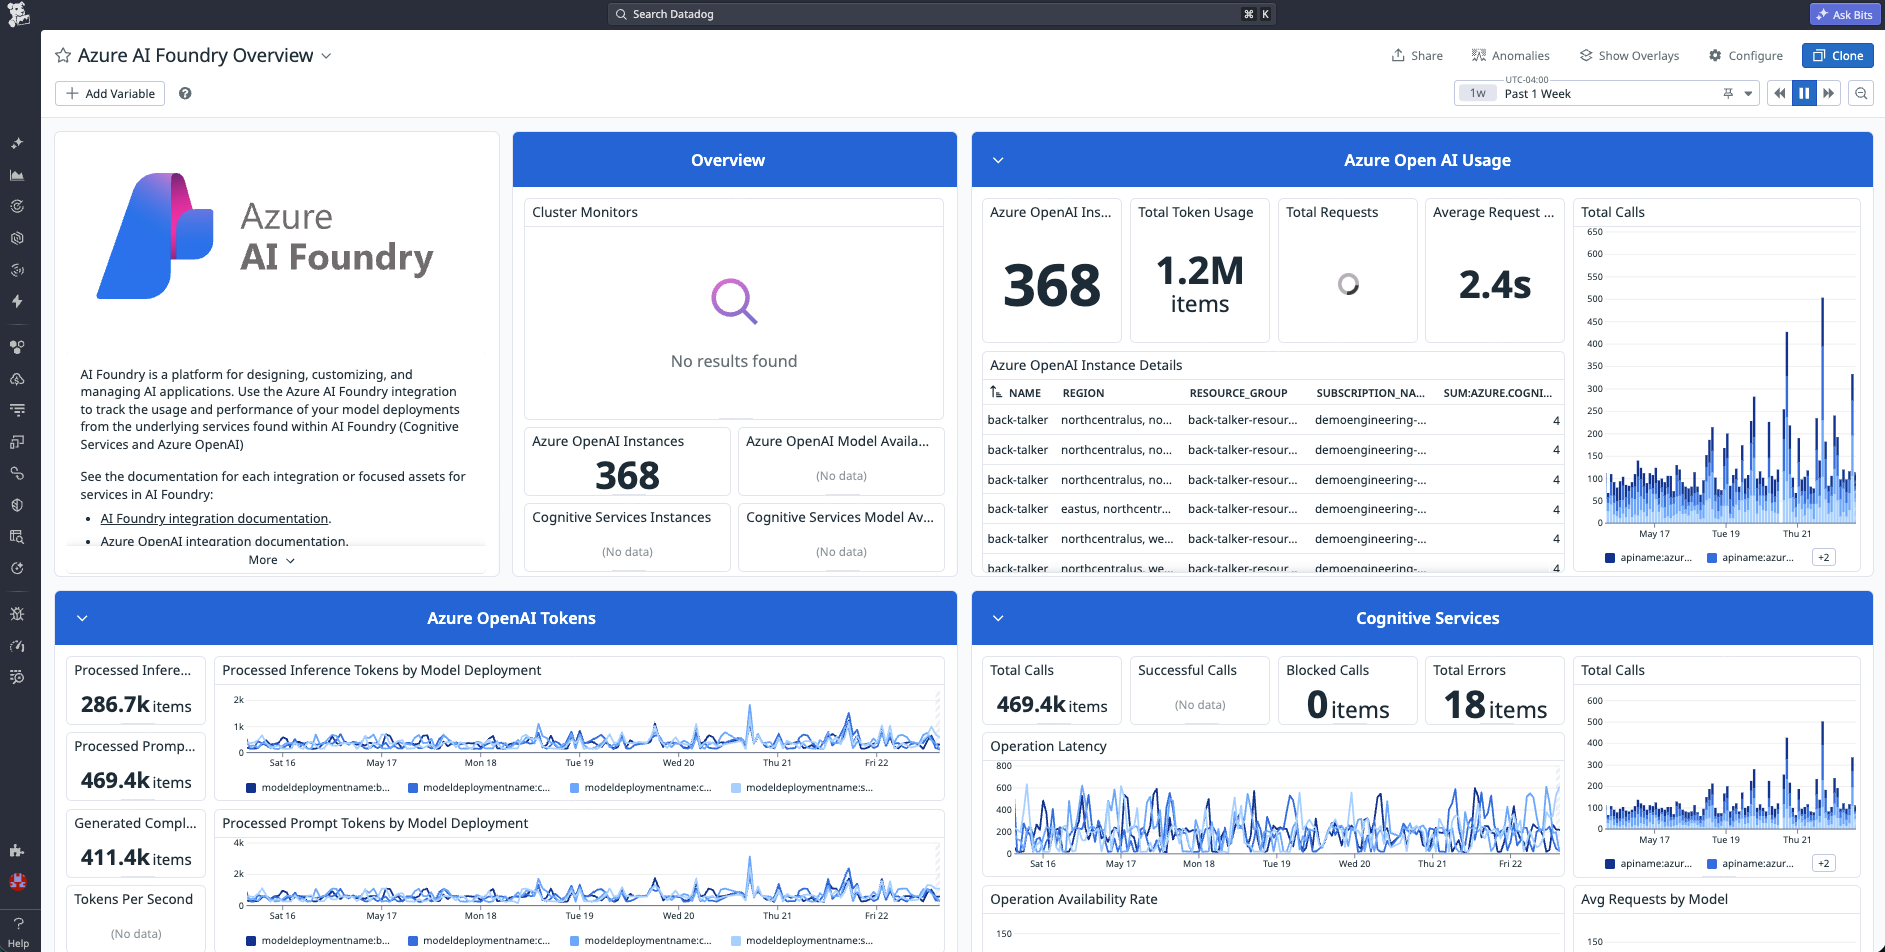Viewport: 1885px width, 952px height.
Task: Collapse the Cognitive Services section
Action: click(998, 618)
